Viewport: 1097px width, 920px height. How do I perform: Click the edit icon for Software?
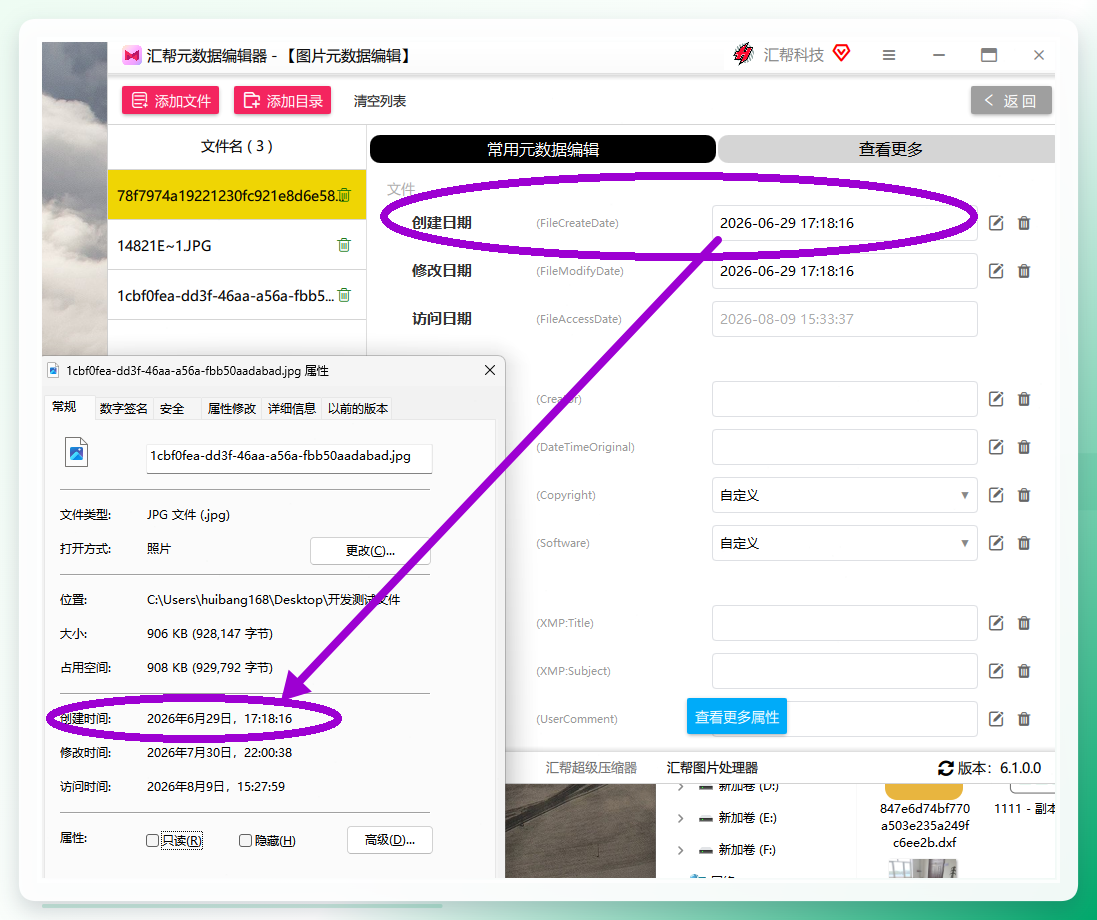pos(996,543)
